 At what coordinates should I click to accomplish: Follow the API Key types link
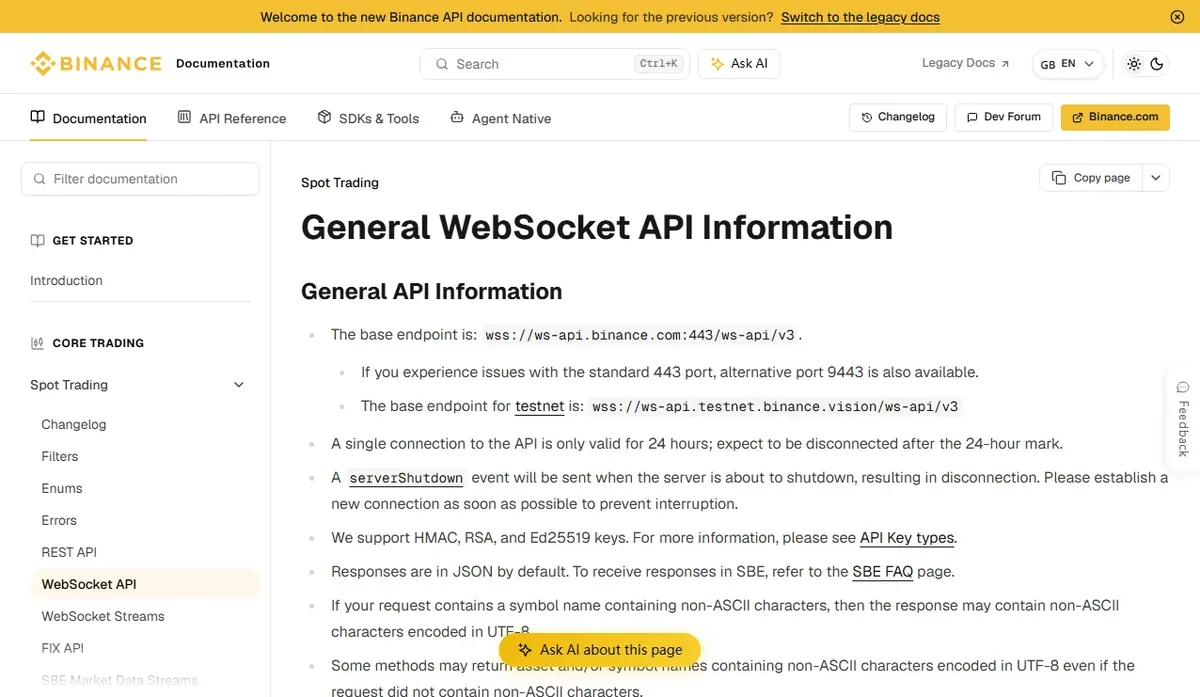tap(907, 538)
